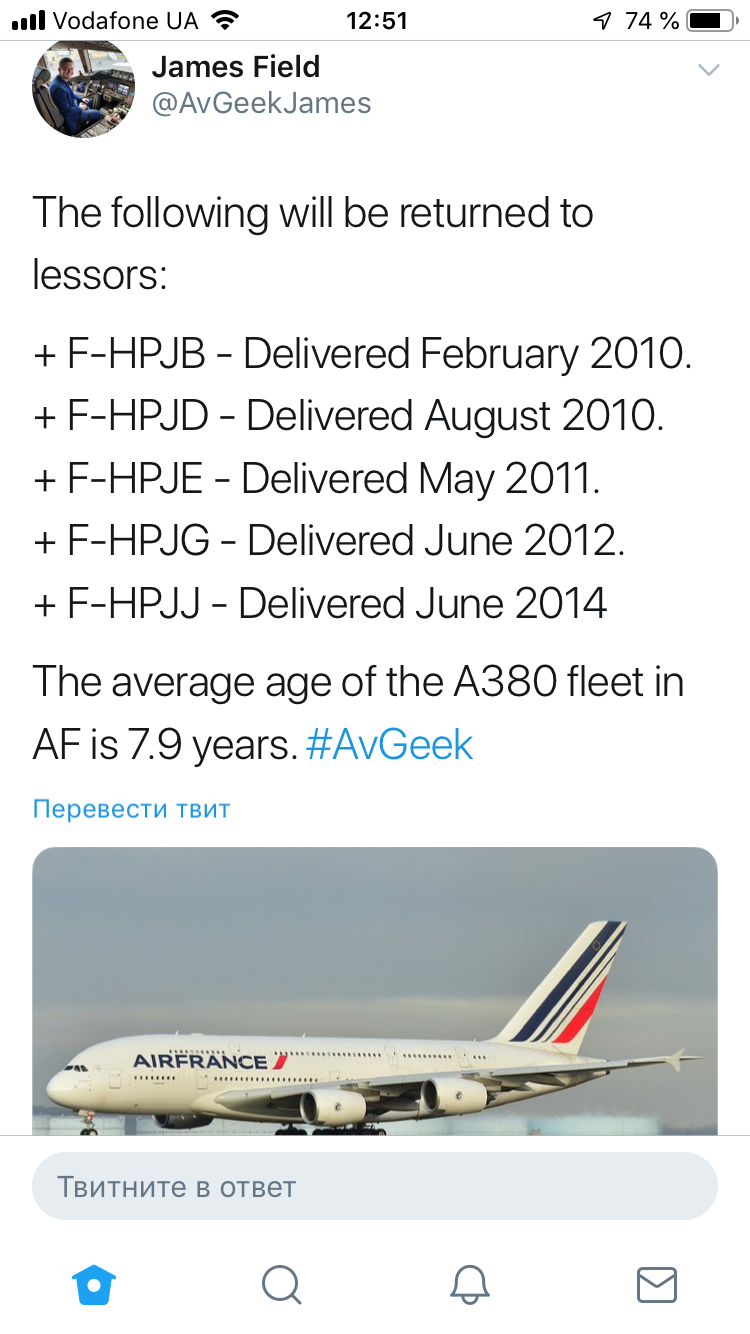750x1334 pixels.
Task: Tap the 74 % battery percentage
Action: [x=652, y=20]
